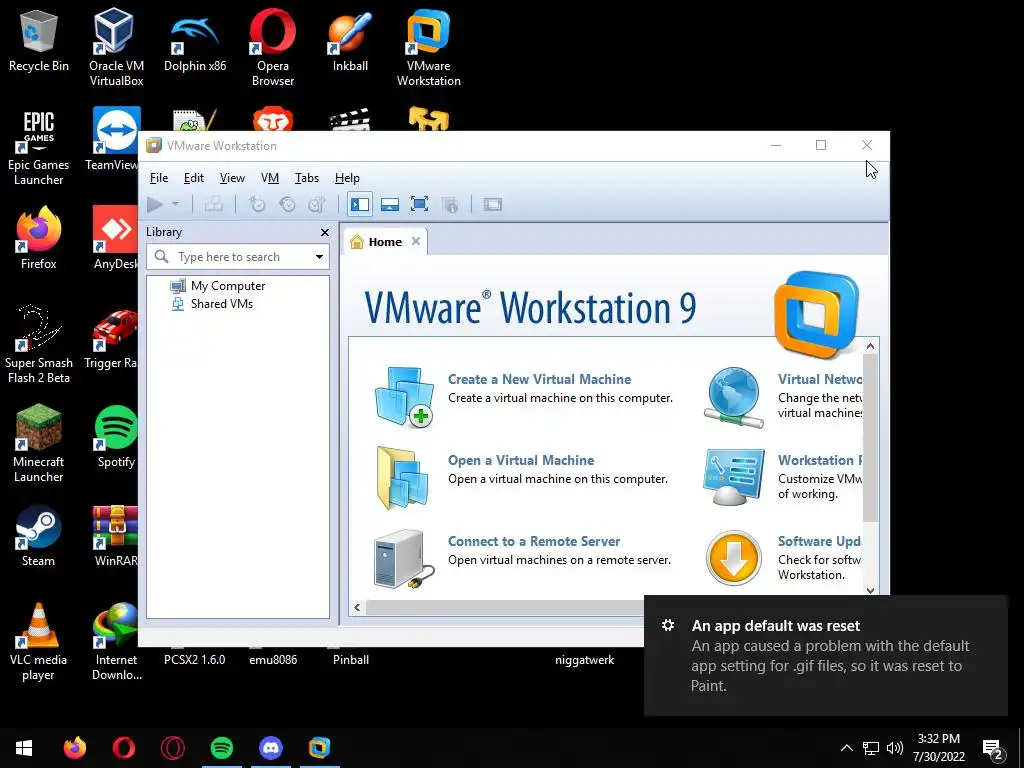This screenshot has width=1024, height=768.
Task: Close the Library panel
Action: [325, 232]
